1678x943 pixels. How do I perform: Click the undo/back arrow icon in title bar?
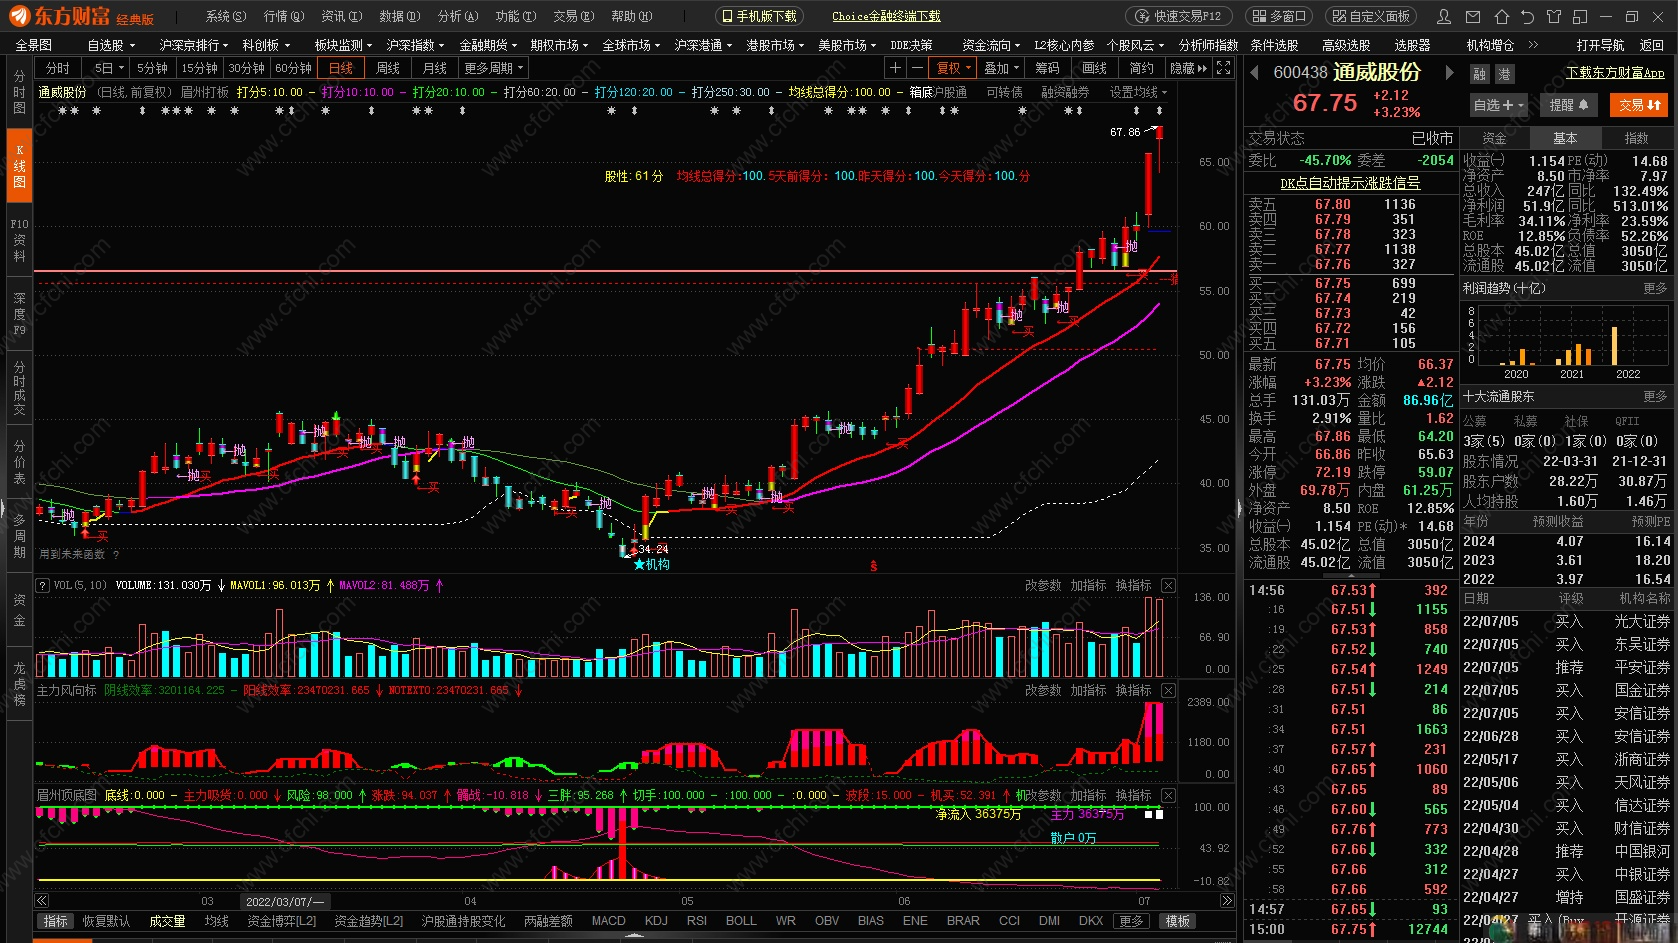(x=1527, y=17)
